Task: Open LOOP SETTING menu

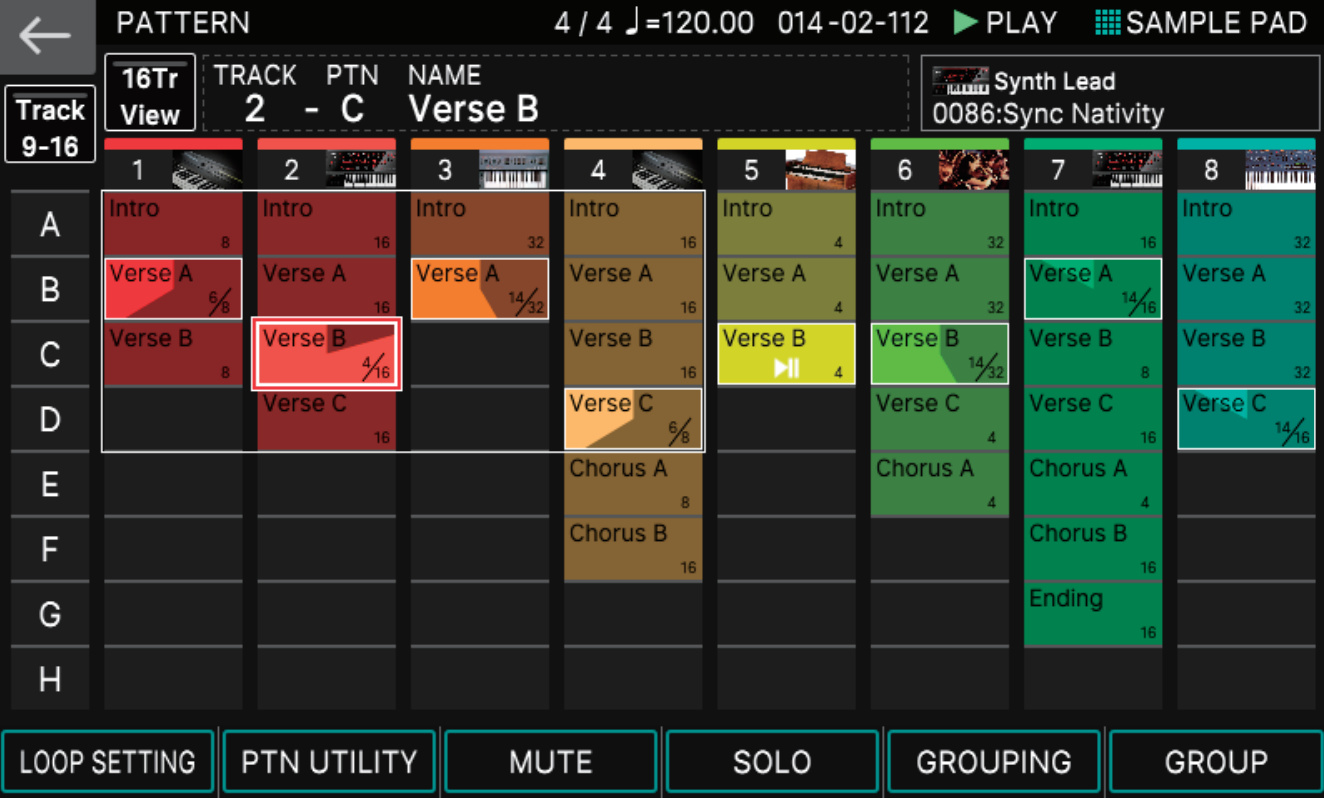Action: pyautogui.click(x=108, y=762)
